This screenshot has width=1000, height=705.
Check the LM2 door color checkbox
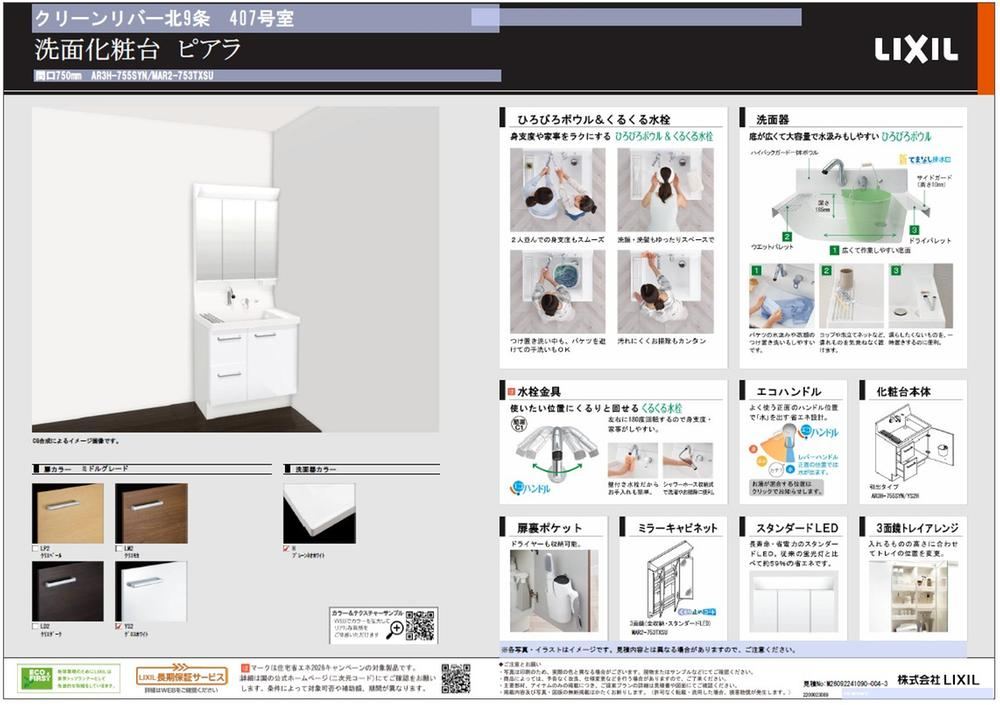119,548
